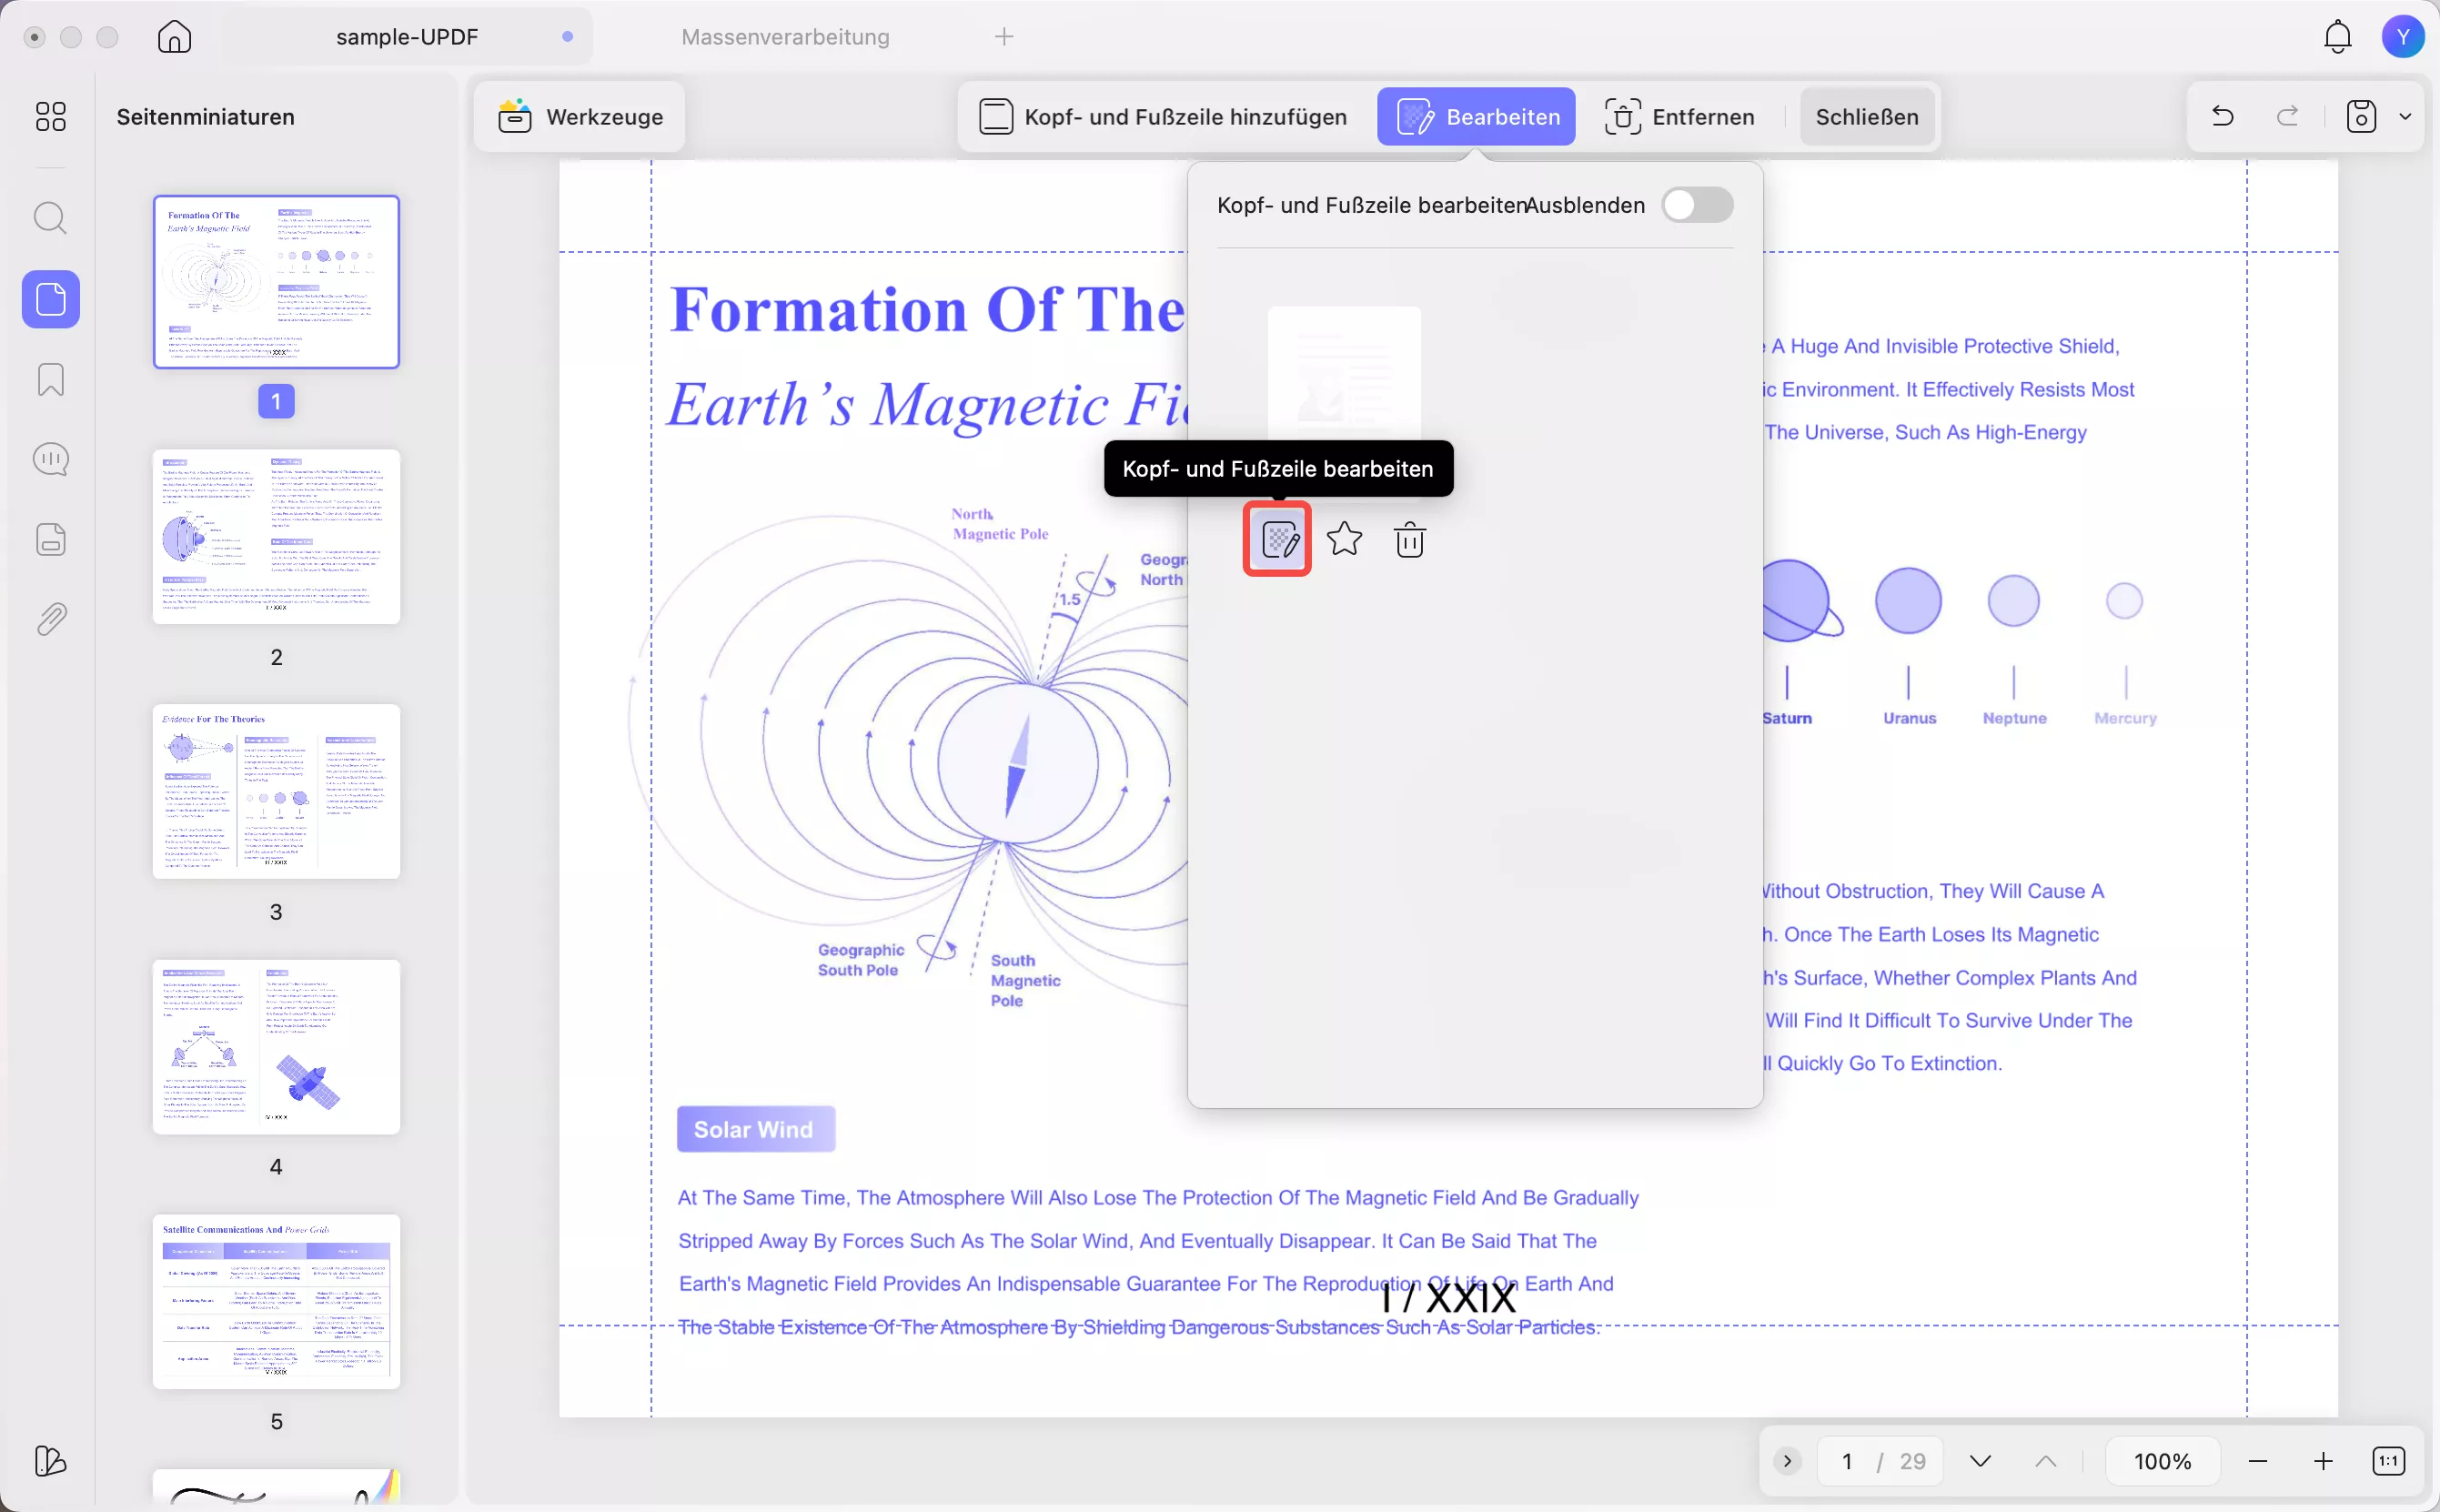Select the sample-UPDF tab
The width and height of the screenshot is (2440, 1512).
click(407, 37)
